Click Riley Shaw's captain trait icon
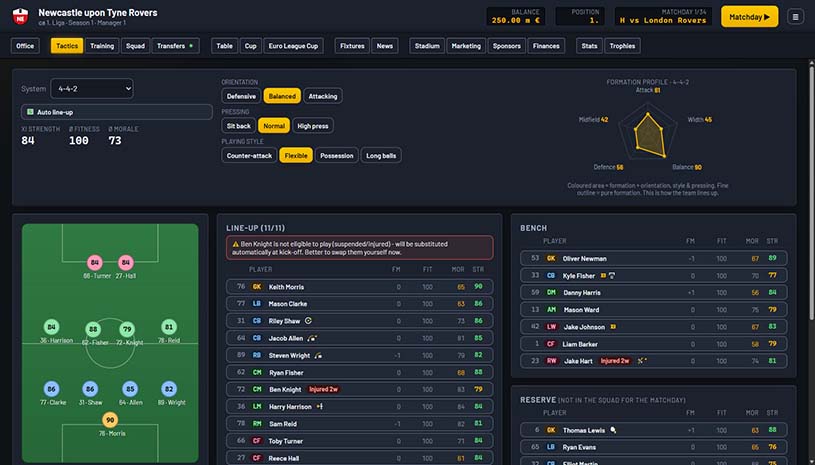815x465 pixels. click(x=308, y=321)
